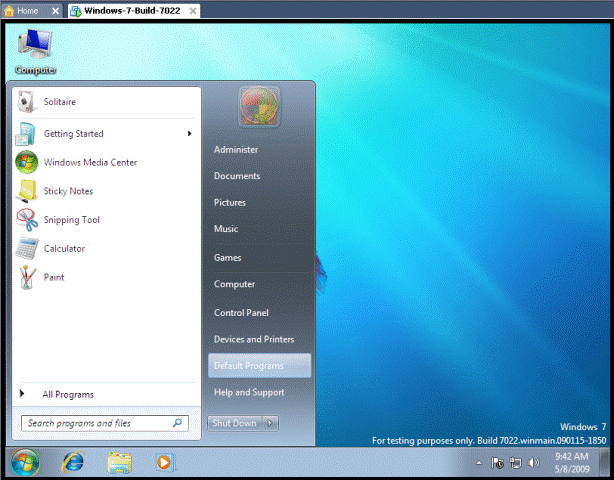Close the Home tab
This screenshot has height=480, width=614.
[56, 11]
